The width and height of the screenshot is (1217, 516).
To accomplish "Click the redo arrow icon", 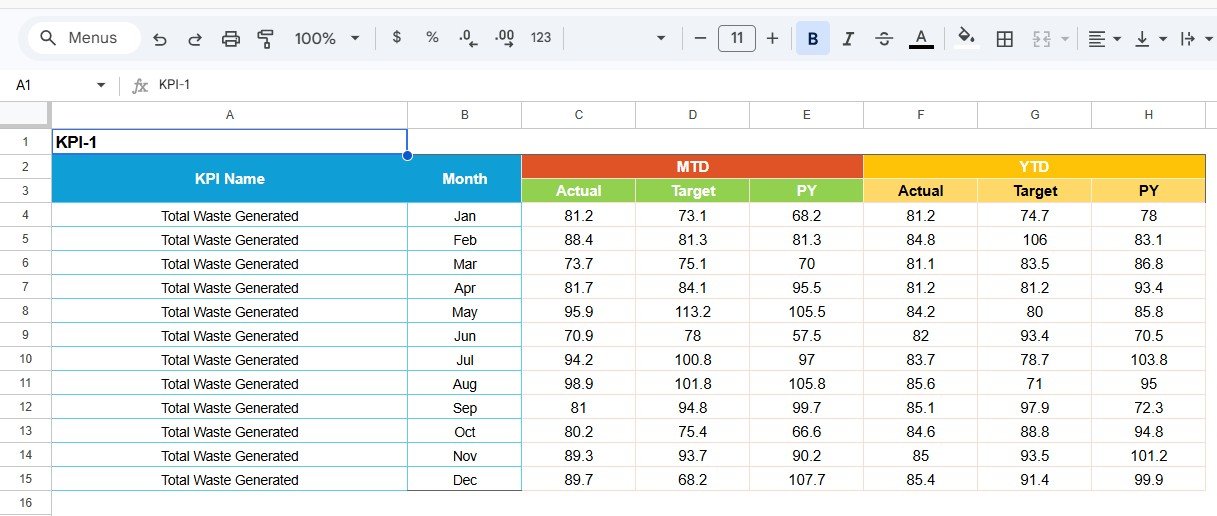I will click(195, 39).
